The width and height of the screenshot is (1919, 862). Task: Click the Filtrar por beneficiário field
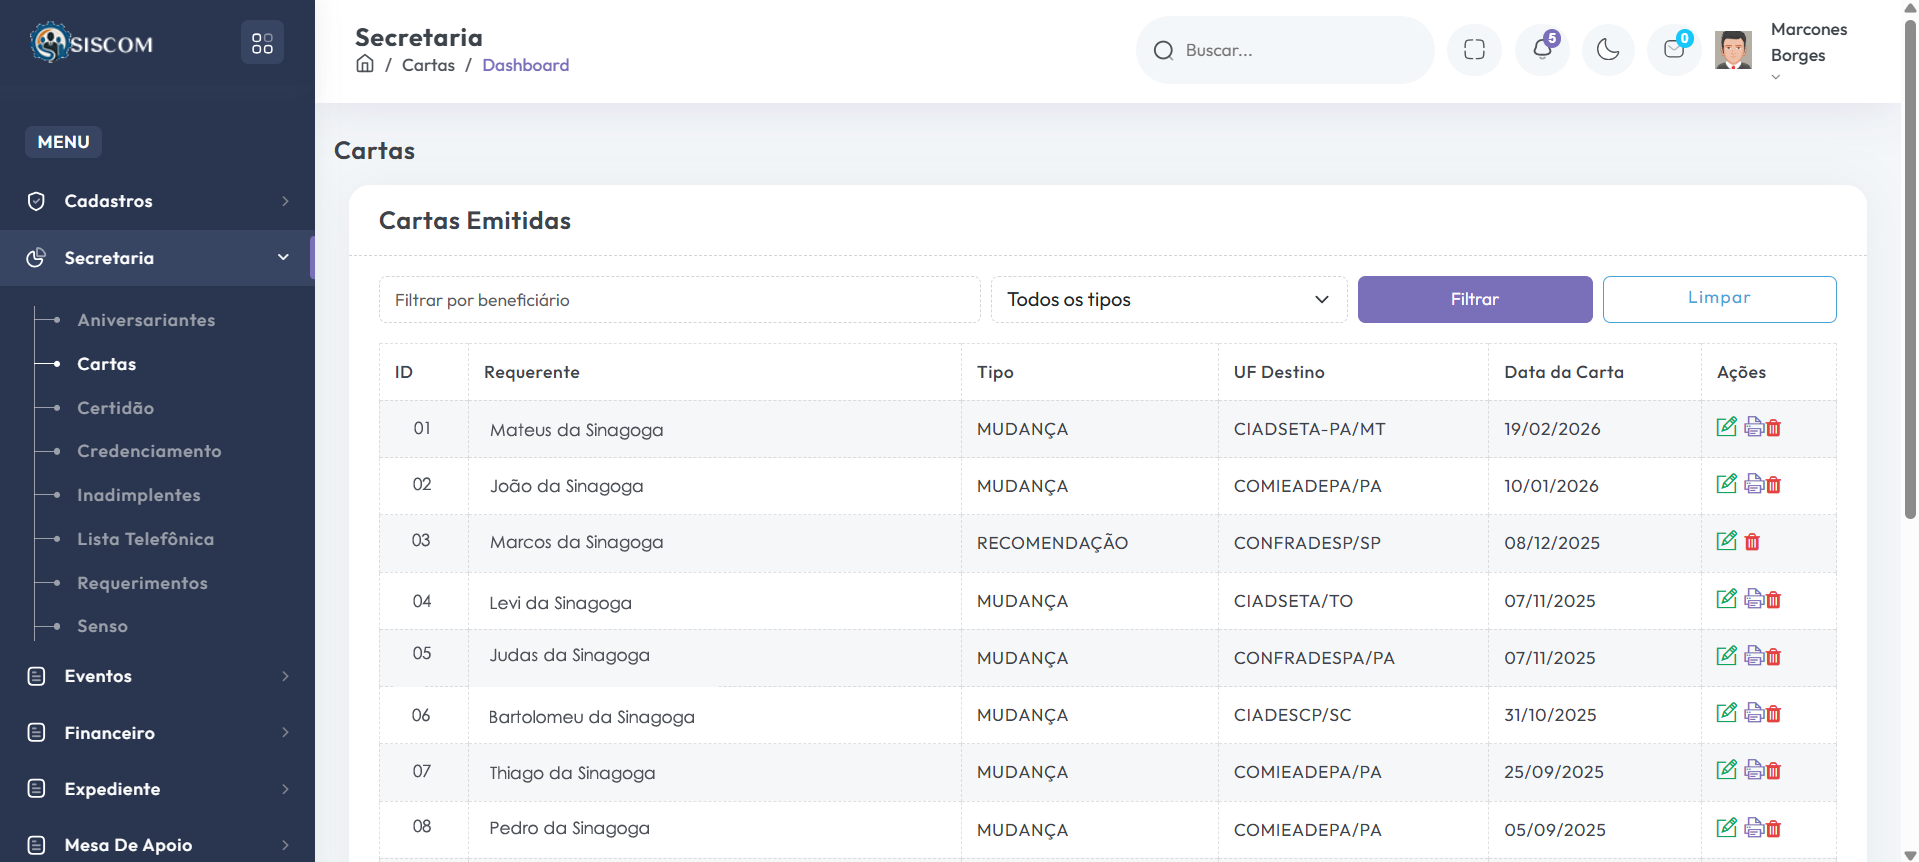679,300
